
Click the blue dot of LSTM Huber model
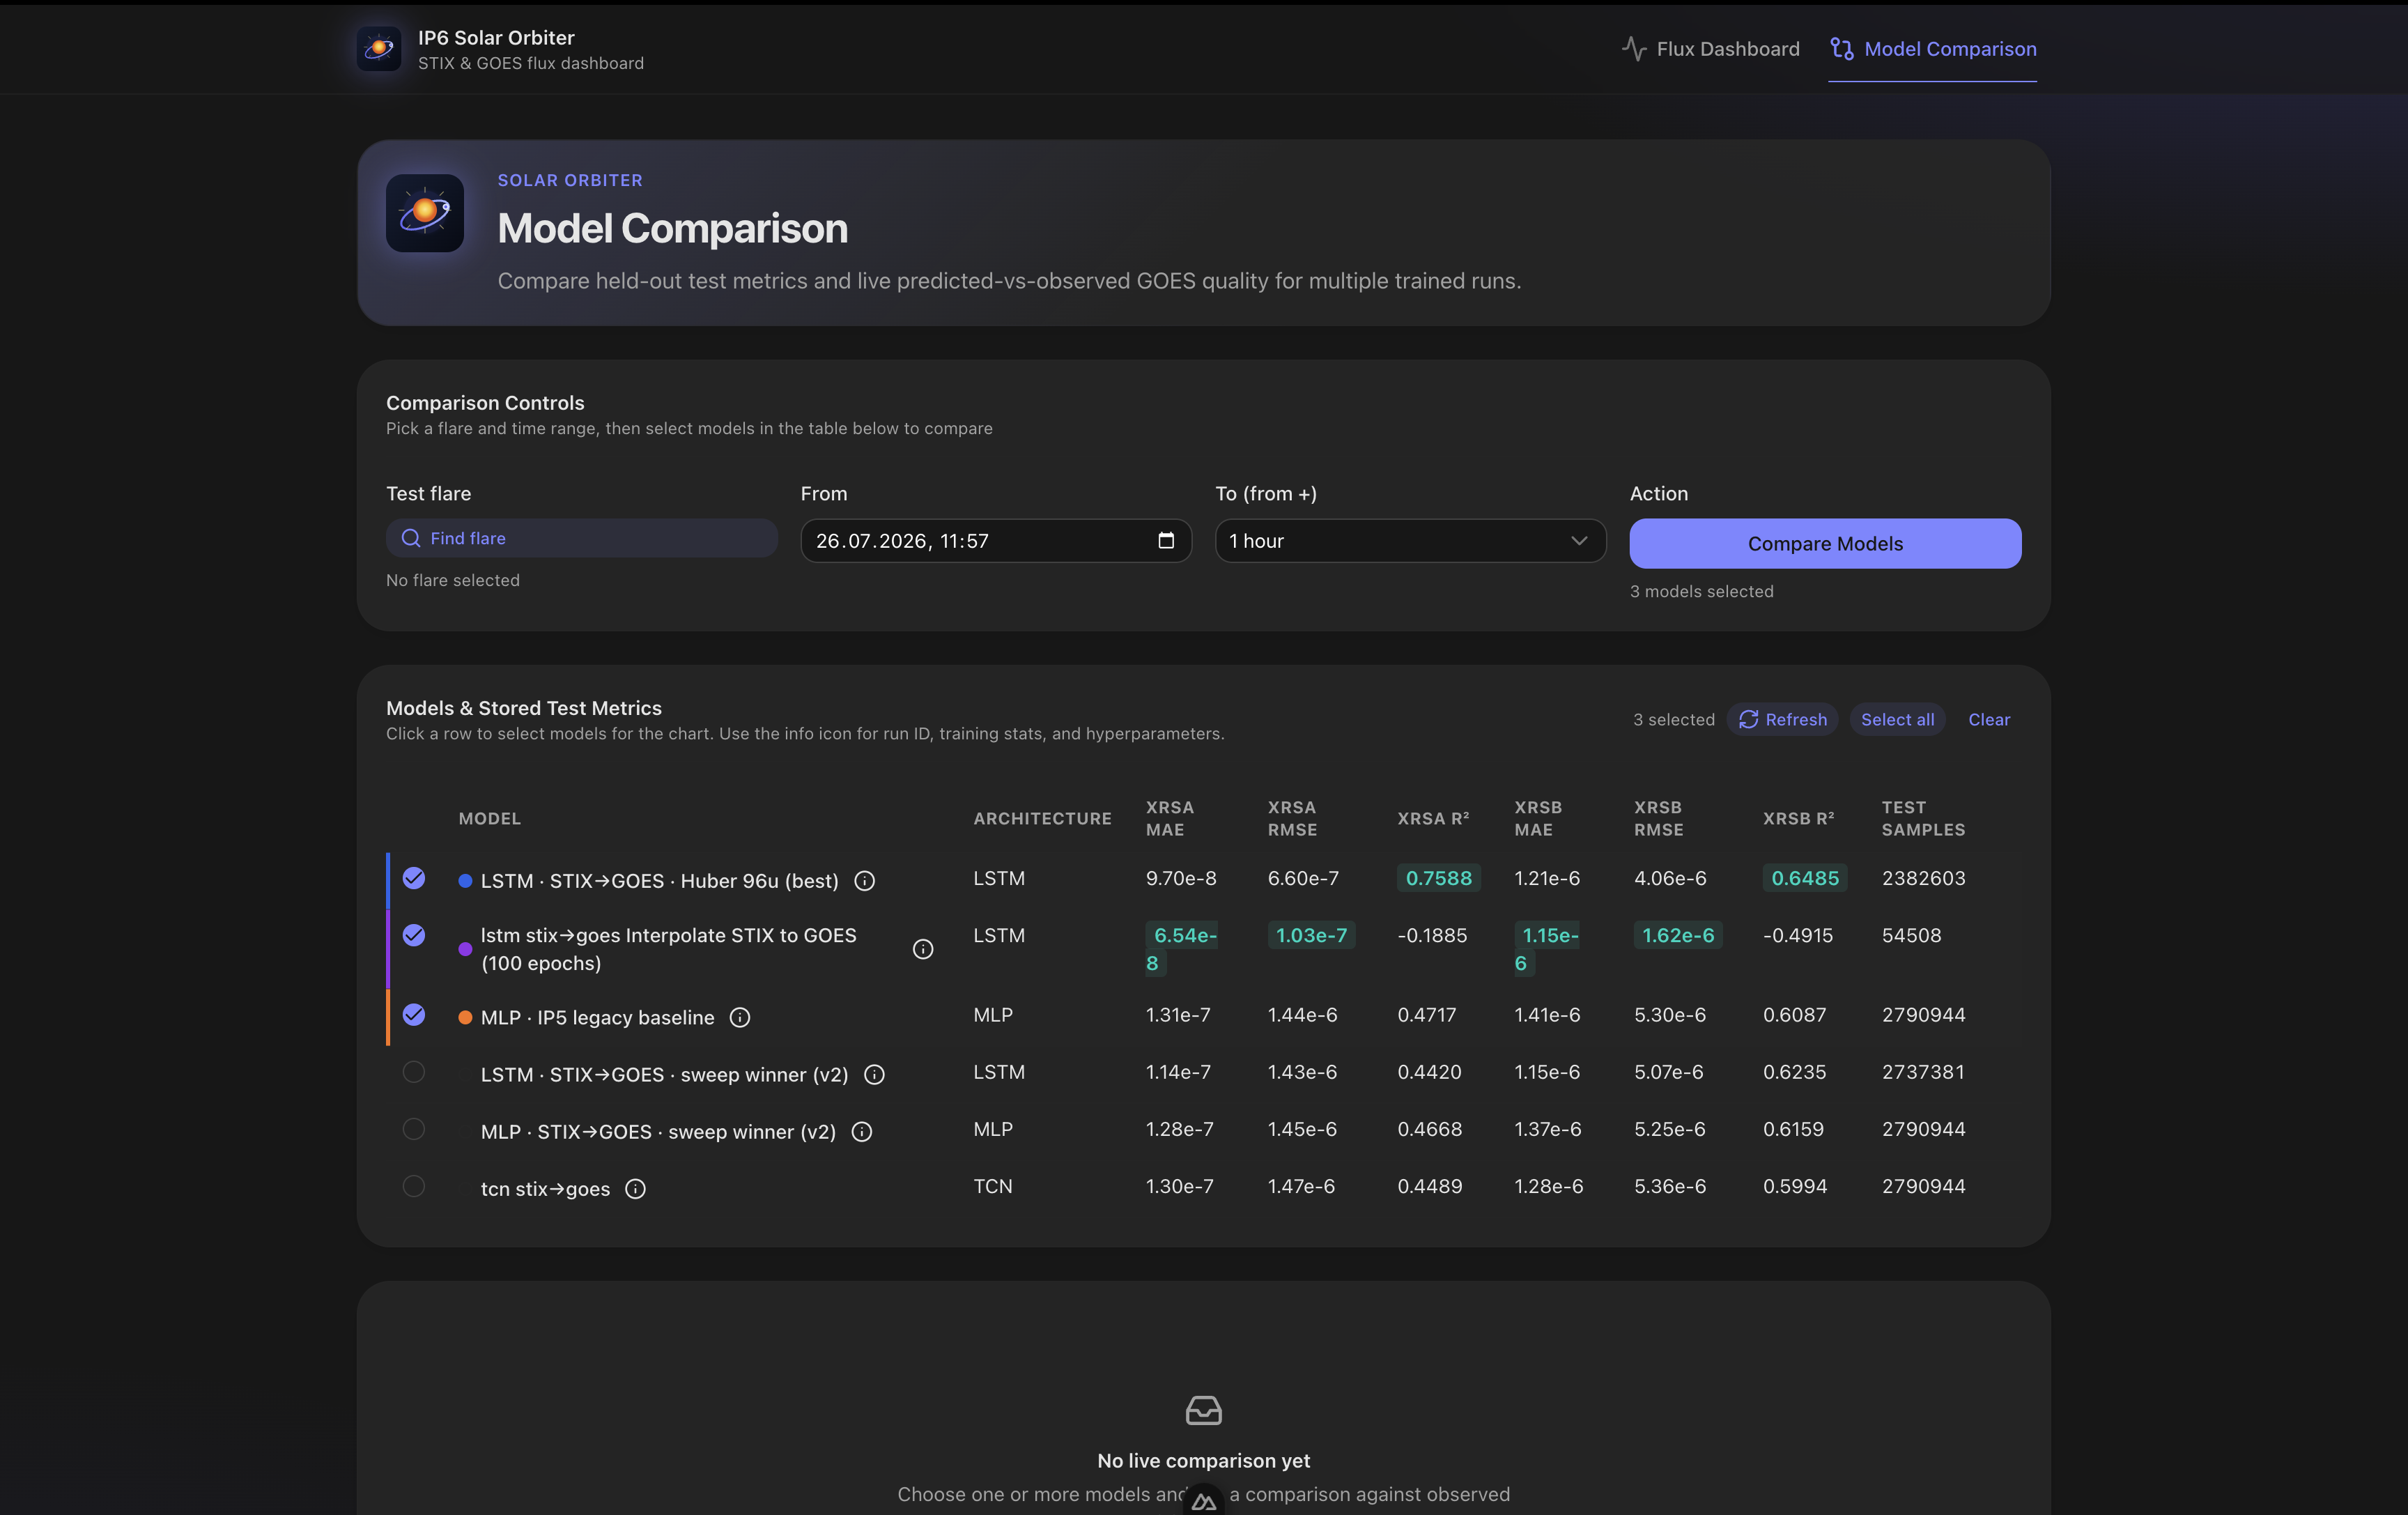click(x=465, y=881)
